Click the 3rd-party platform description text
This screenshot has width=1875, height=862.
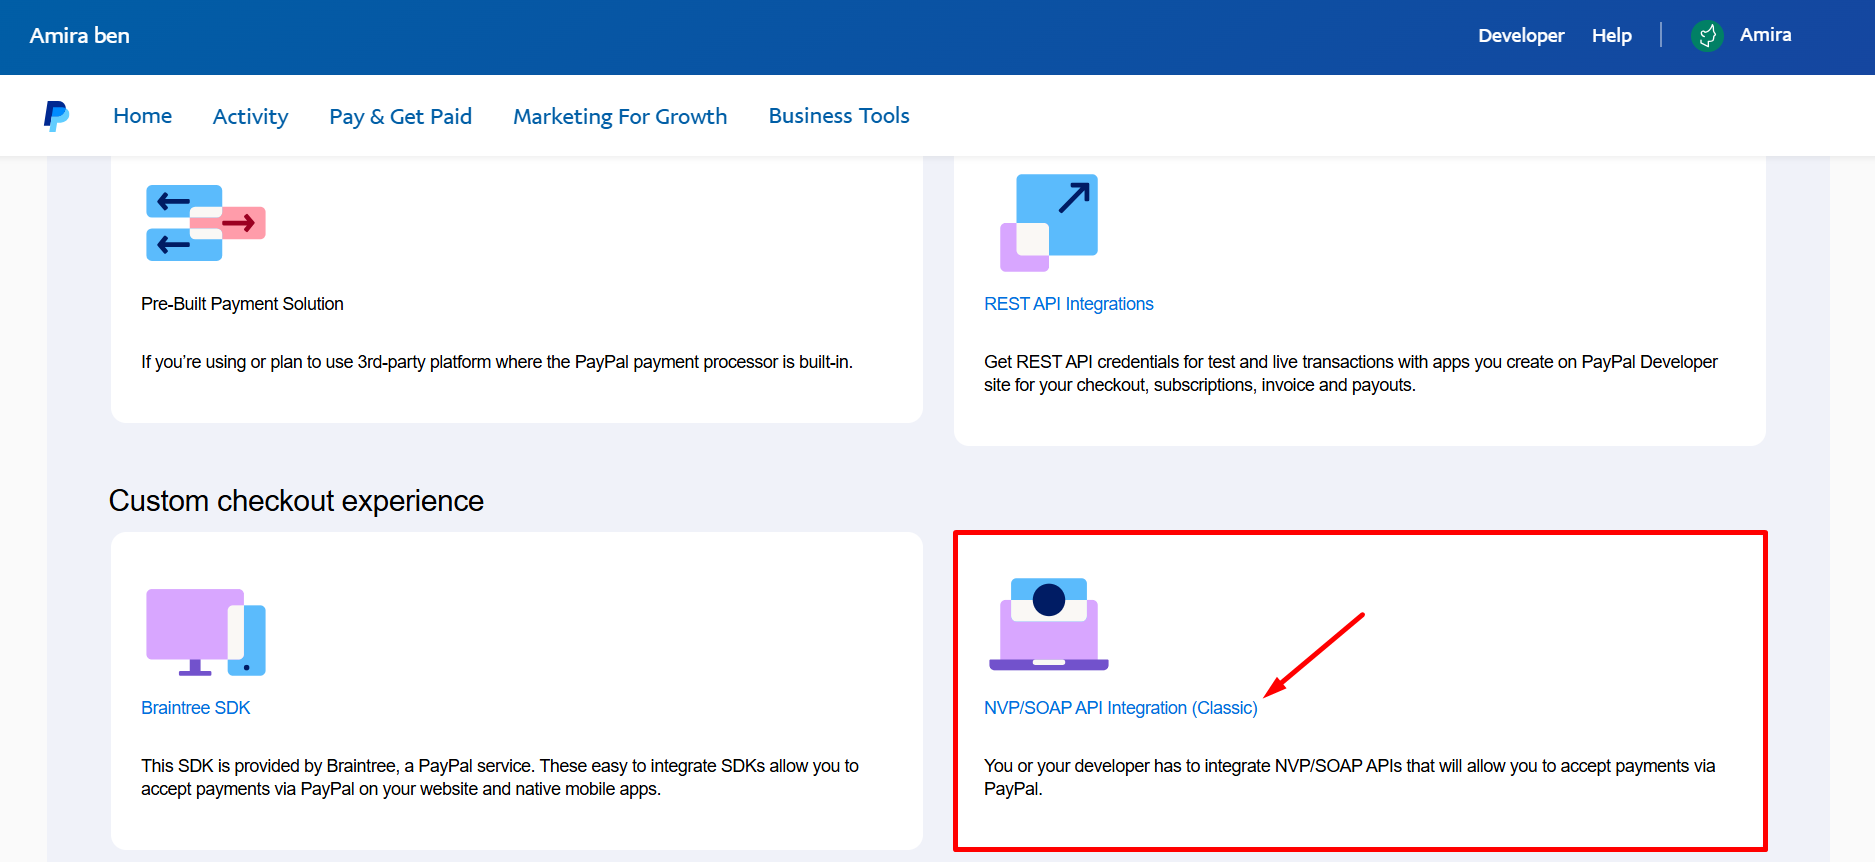[x=497, y=362]
